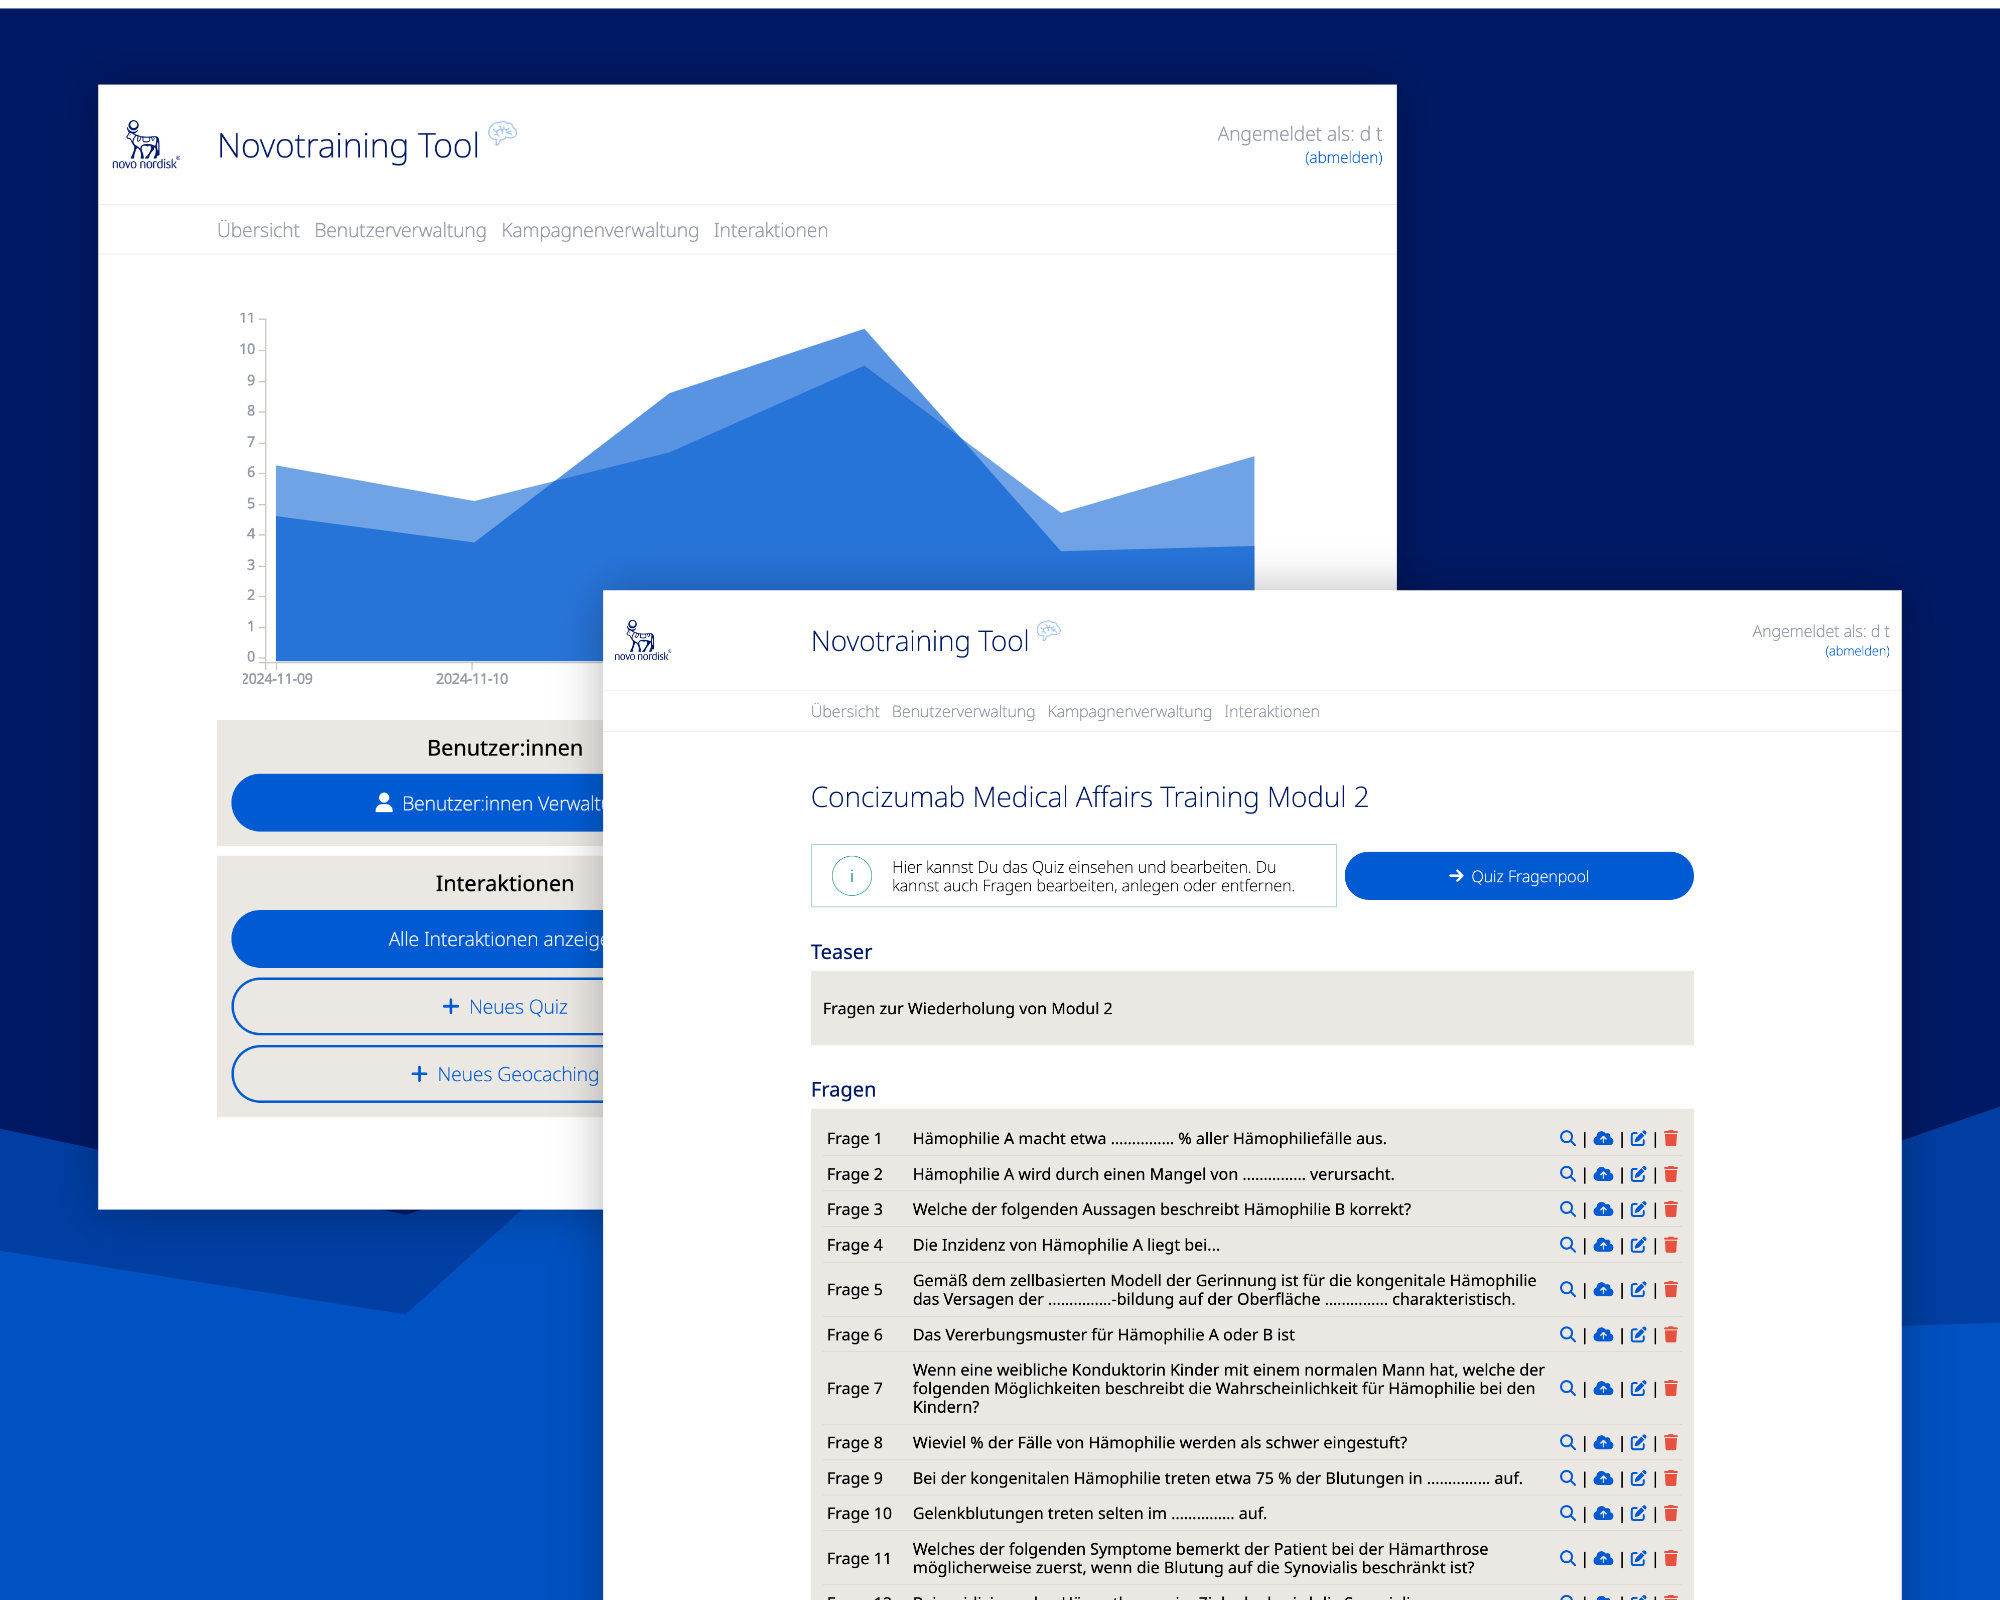
Task: Delete Frage 2 with trash icon
Action: (x=1671, y=1174)
